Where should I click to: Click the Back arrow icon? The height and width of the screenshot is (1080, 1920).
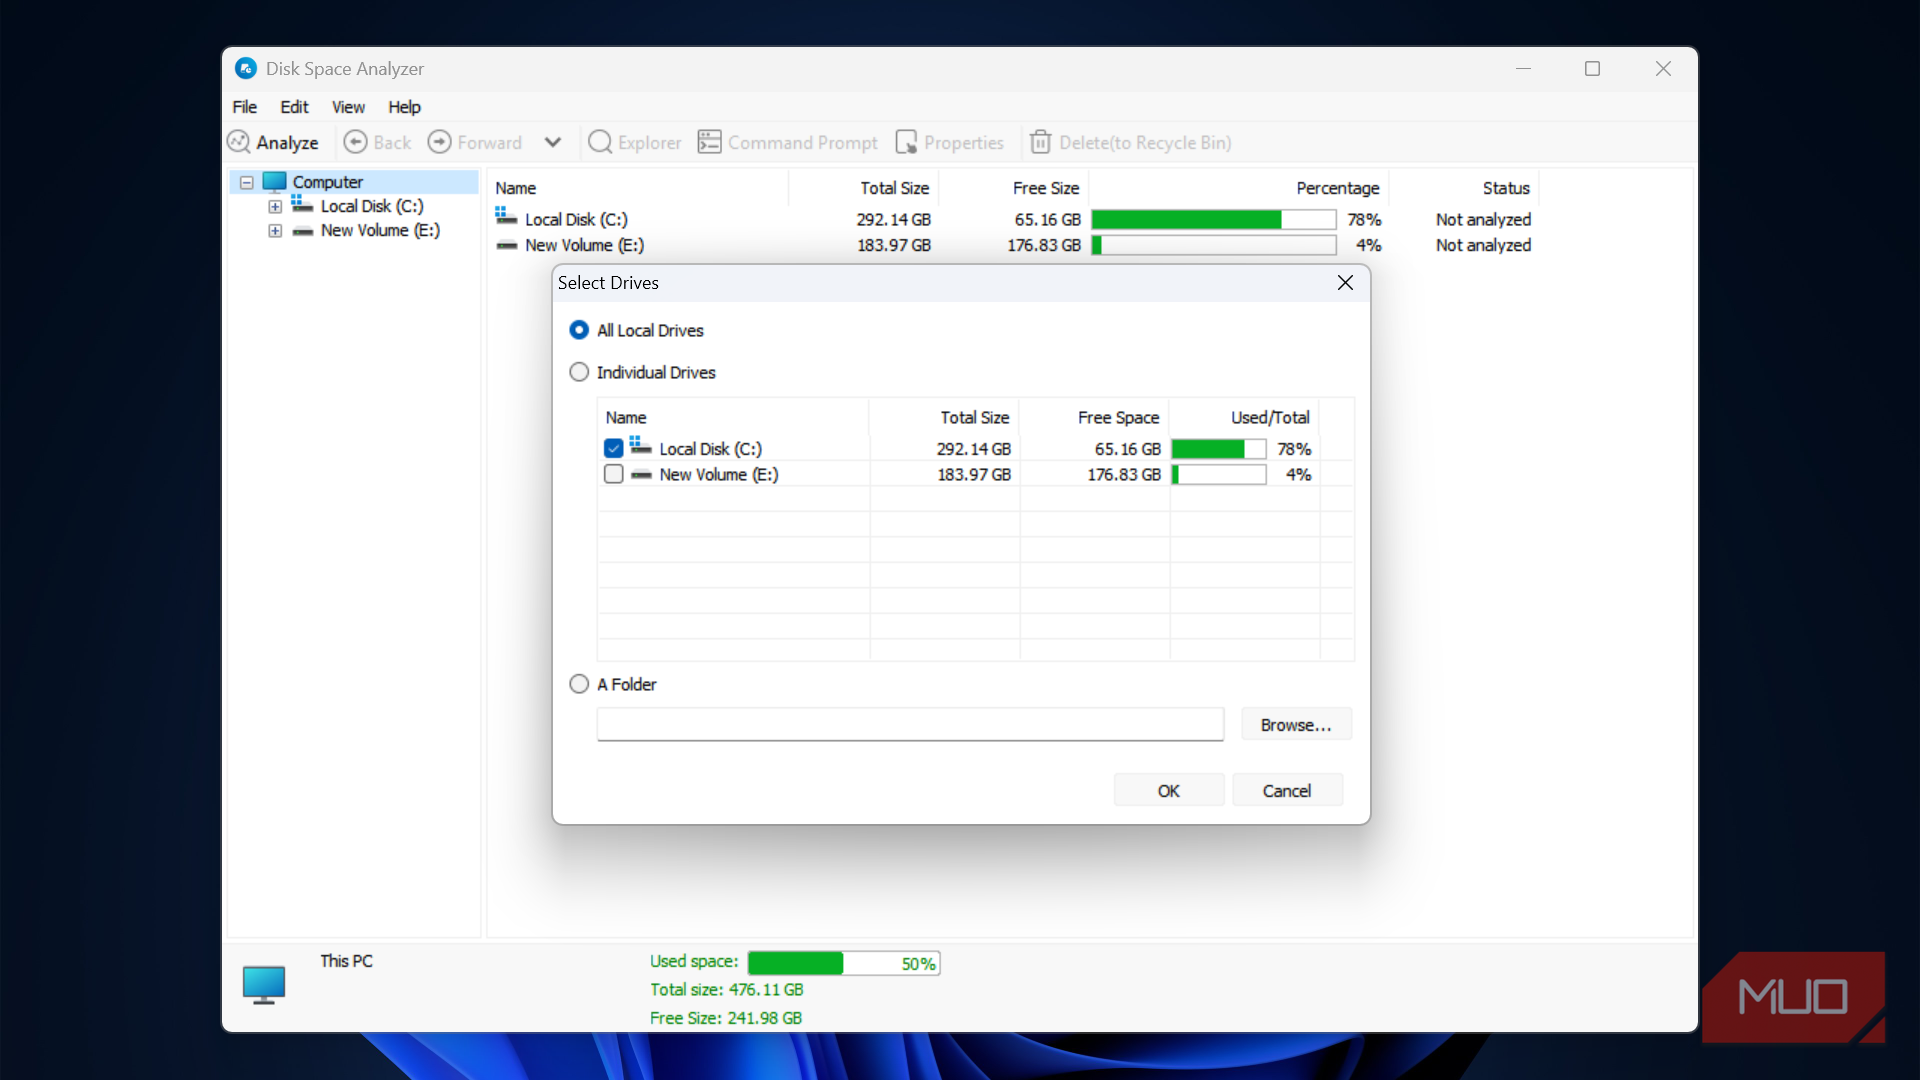(x=355, y=142)
